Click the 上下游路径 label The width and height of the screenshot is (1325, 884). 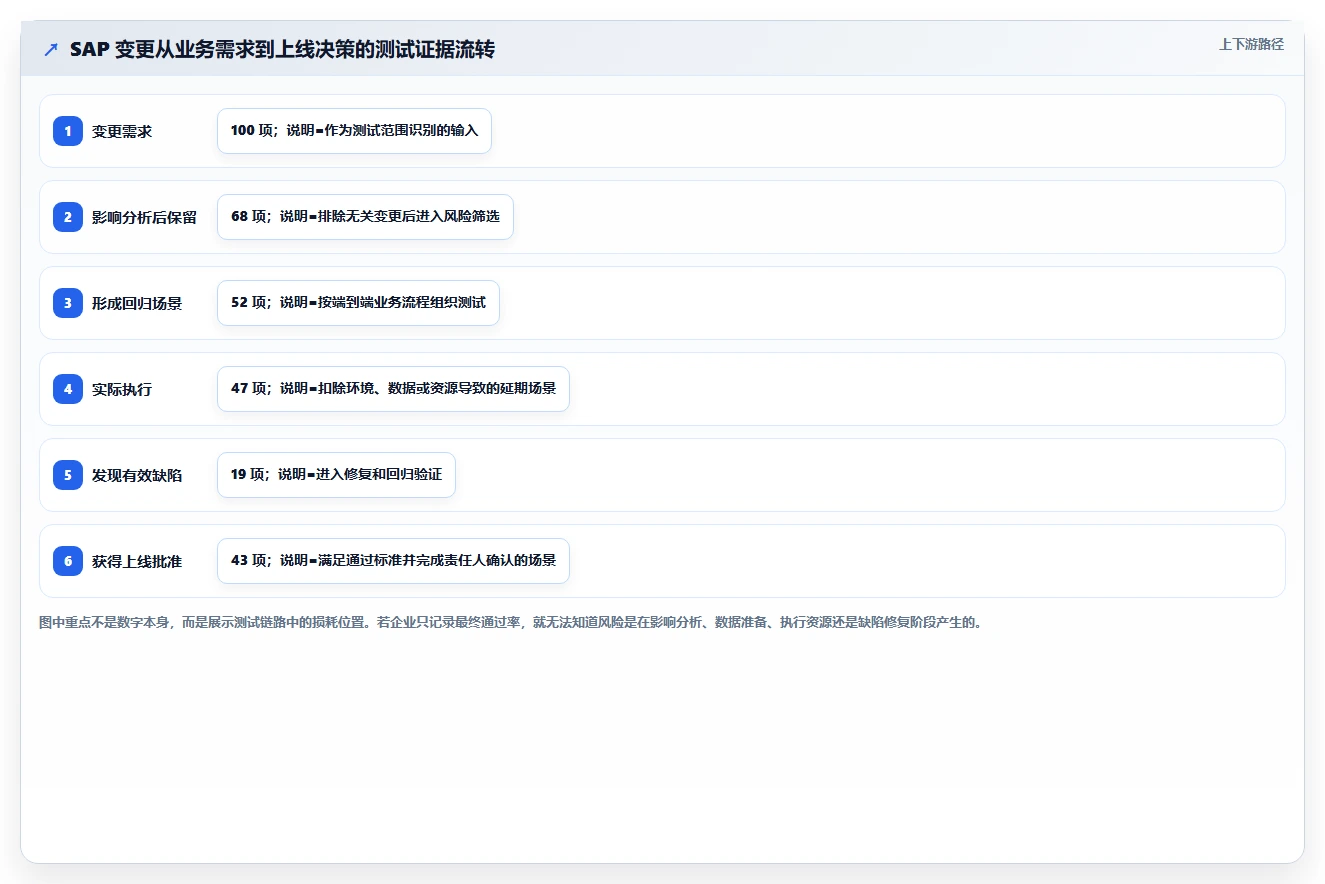coord(1251,45)
